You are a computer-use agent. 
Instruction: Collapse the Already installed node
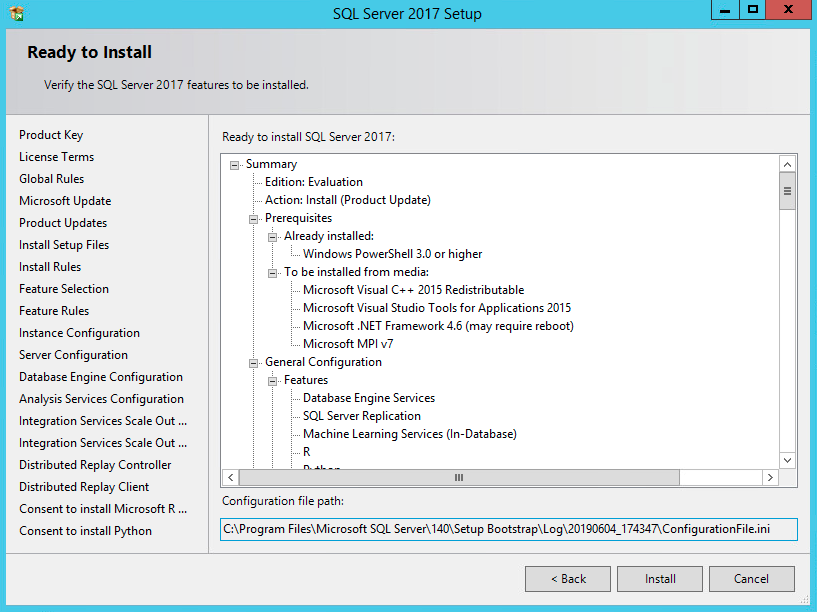pyautogui.click(x=273, y=237)
